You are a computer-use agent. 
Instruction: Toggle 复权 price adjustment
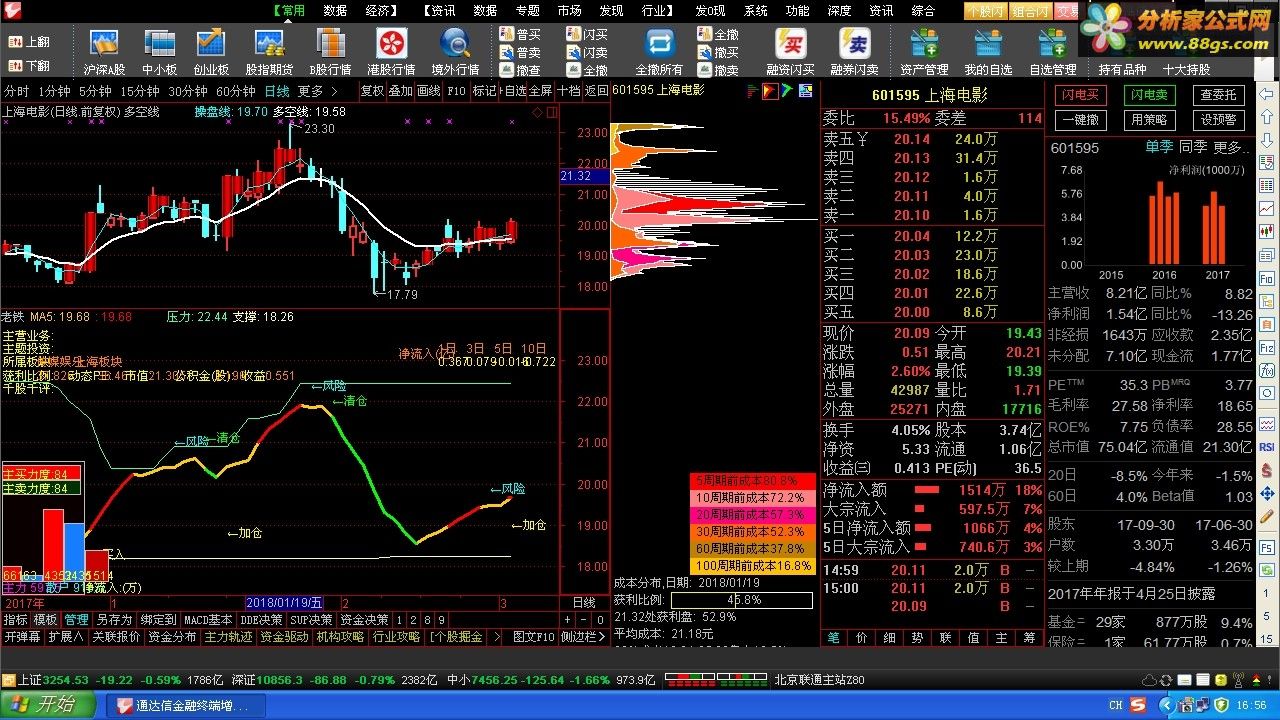tap(372, 90)
